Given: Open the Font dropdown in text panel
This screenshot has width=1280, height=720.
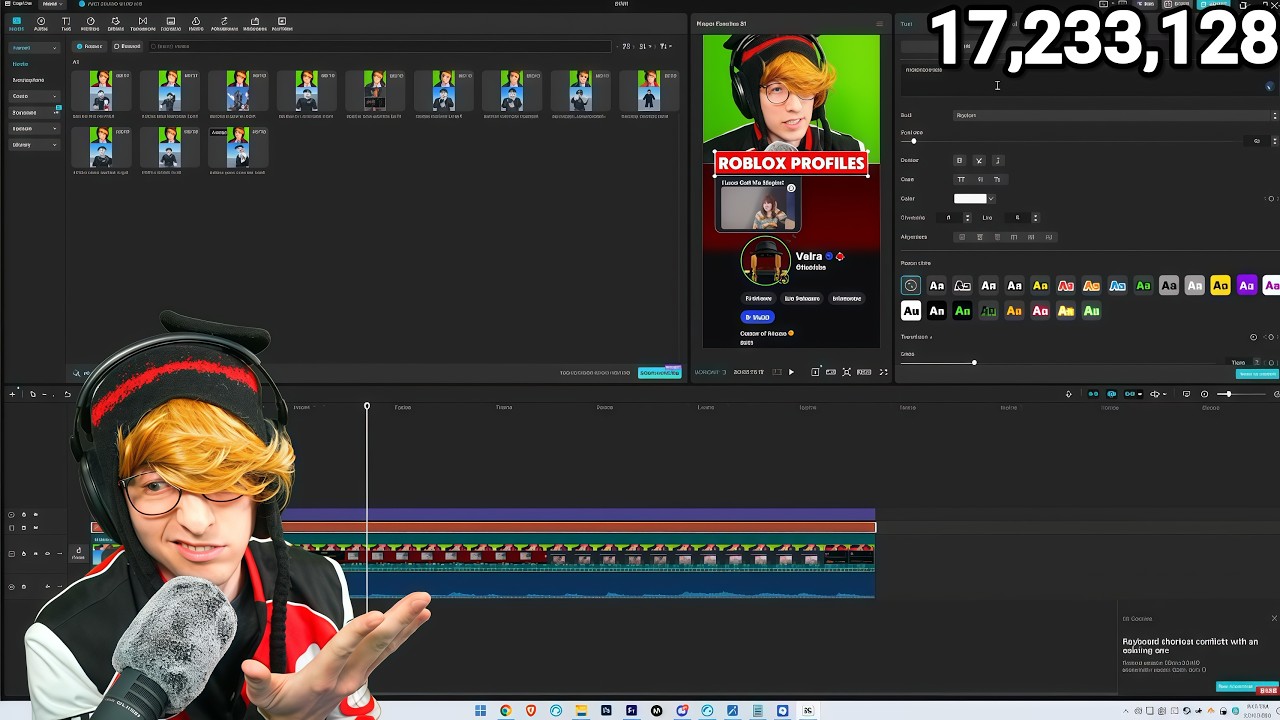Looking at the screenshot, I should [1115, 115].
